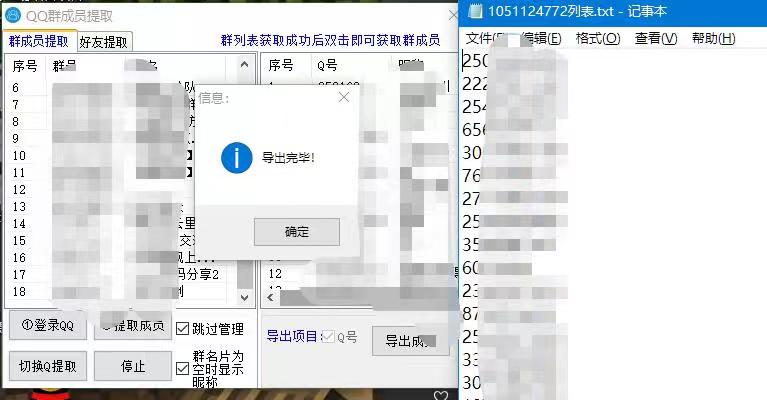
Task: Expand the 查看(V) menu in Notepad
Action: click(x=656, y=39)
